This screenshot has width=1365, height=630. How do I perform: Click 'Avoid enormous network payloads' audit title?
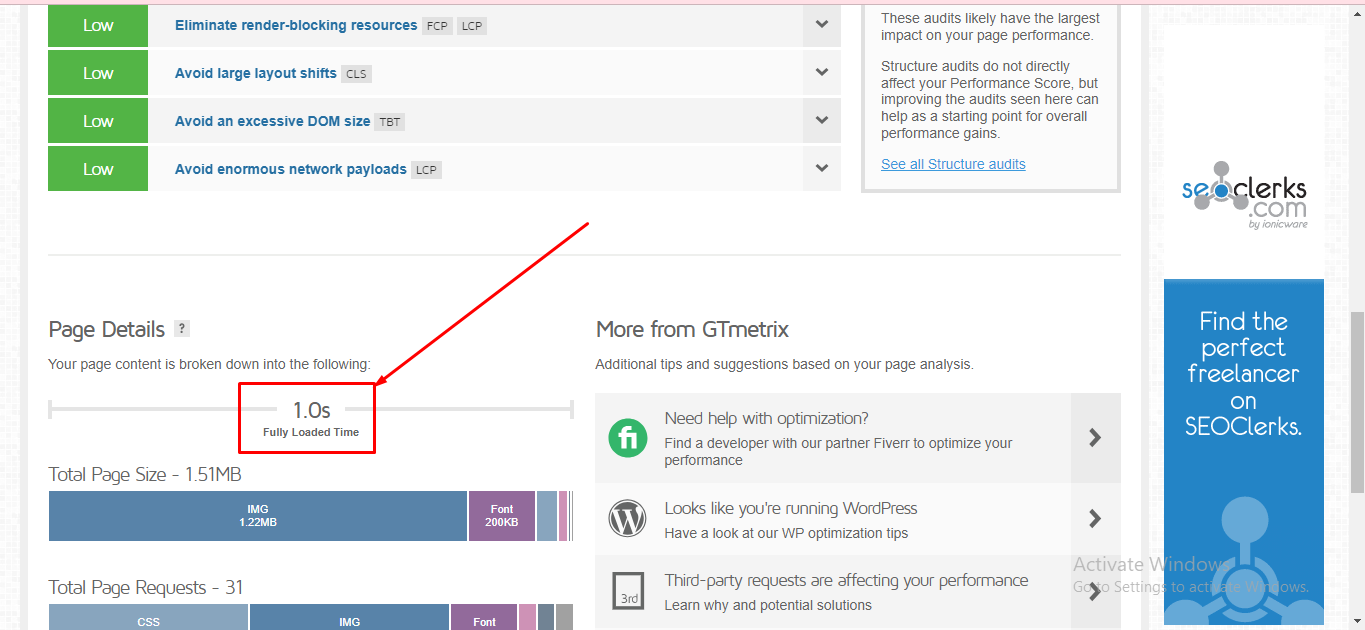pyautogui.click(x=290, y=169)
